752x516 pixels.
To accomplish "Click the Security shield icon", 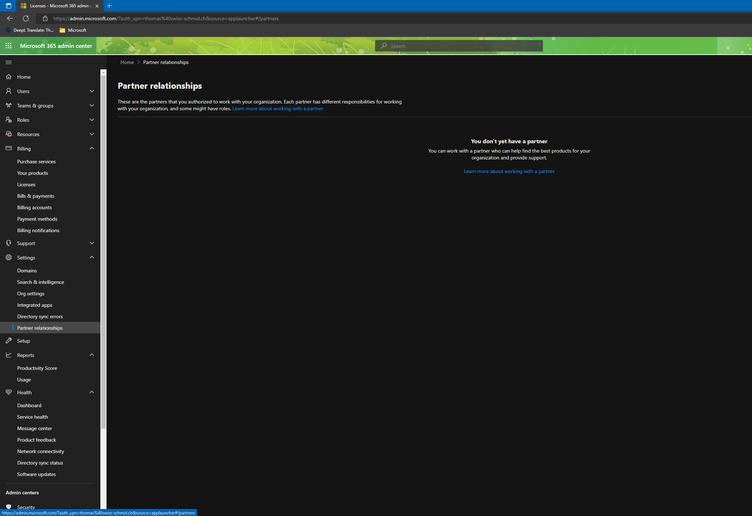I will tap(9, 506).
